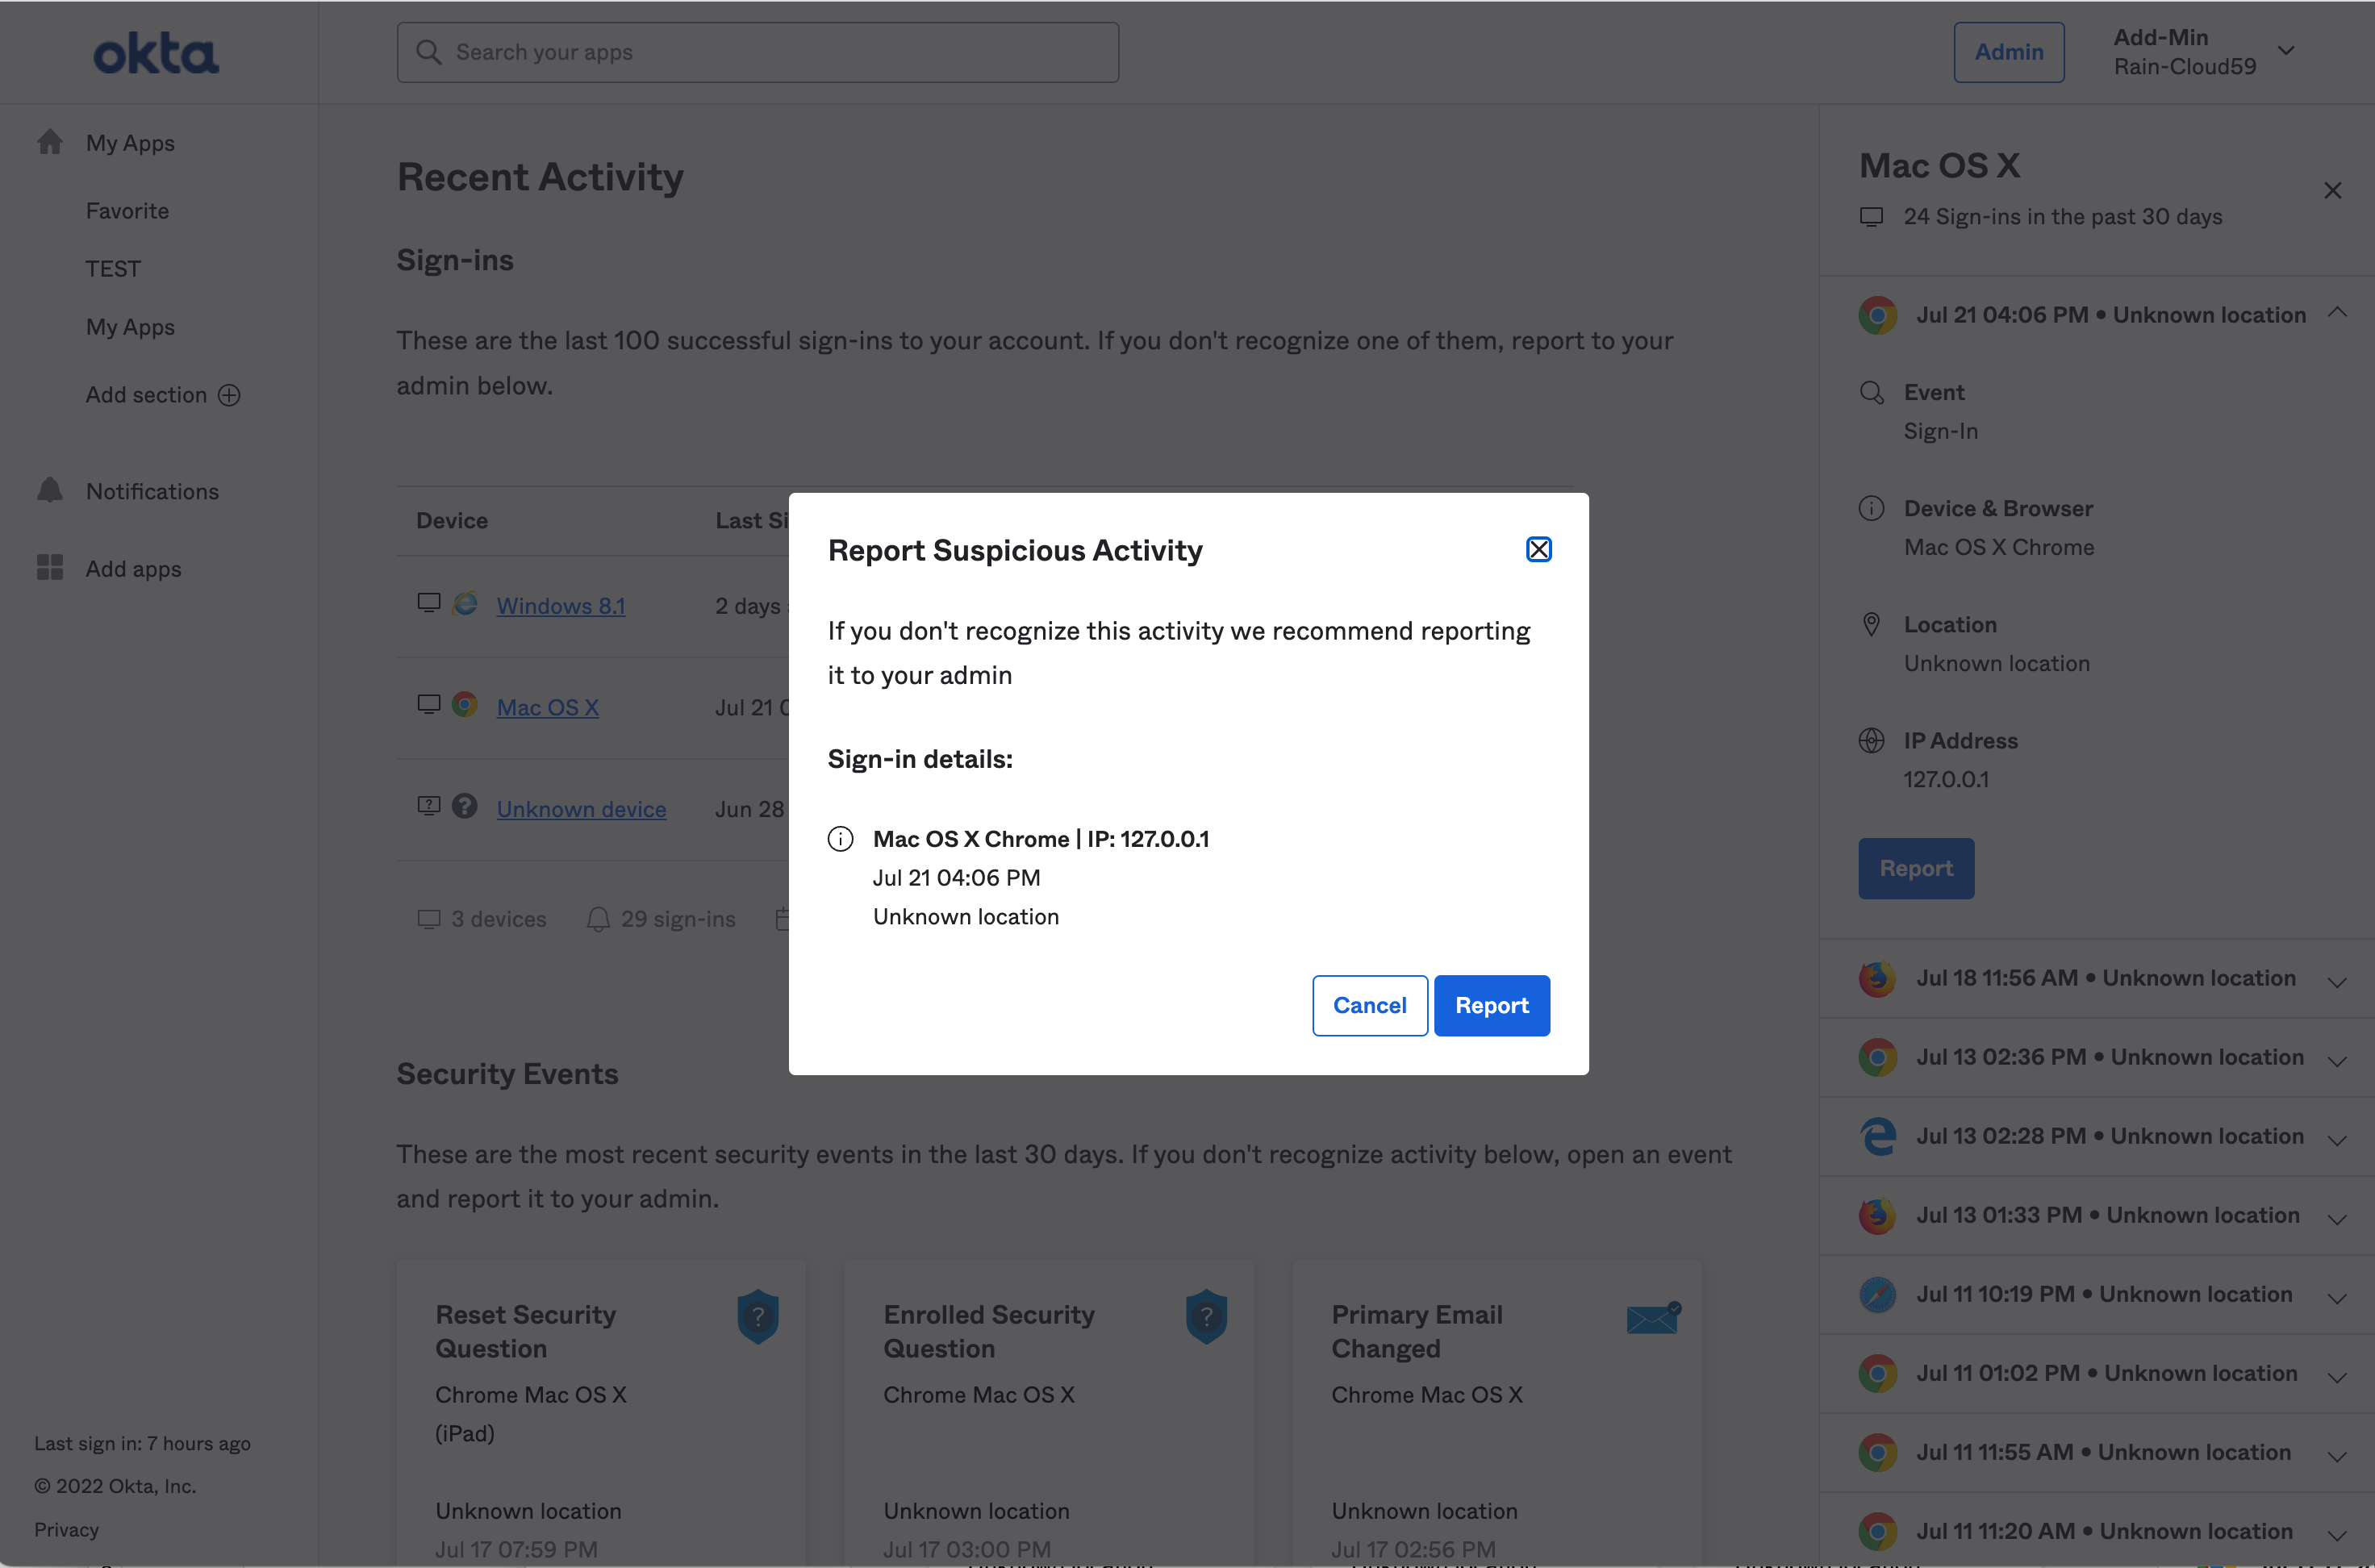Open the Windows 8.1 device link
Screen dimensions: 2375x1568
560,605
